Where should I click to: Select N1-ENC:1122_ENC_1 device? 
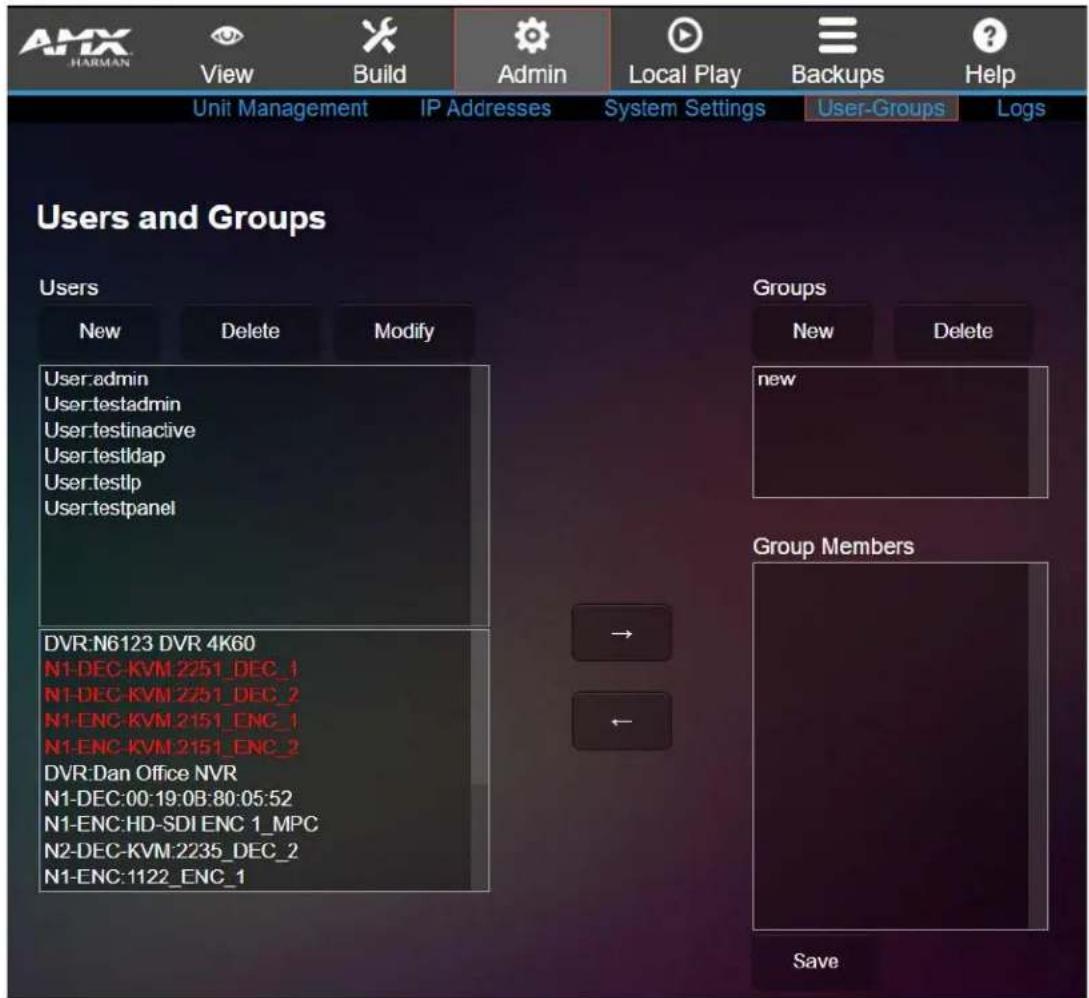256,876
